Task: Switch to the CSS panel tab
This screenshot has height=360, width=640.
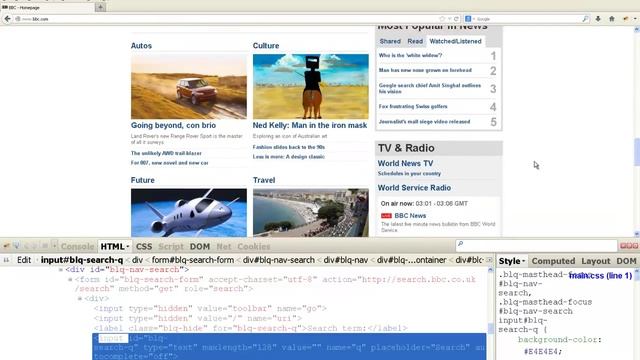Action: 144,247
